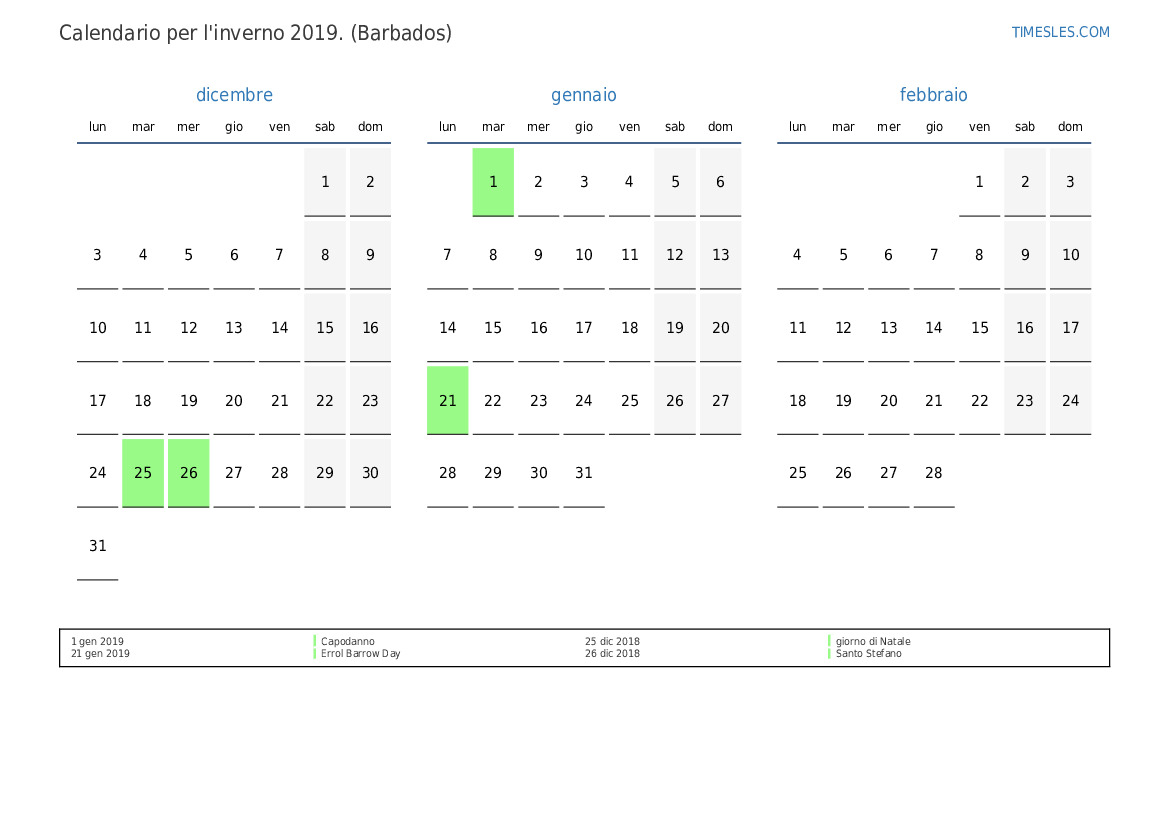Open the febbraio month heading
This screenshot has width=1169, height=827.
(x=933, y=95)
